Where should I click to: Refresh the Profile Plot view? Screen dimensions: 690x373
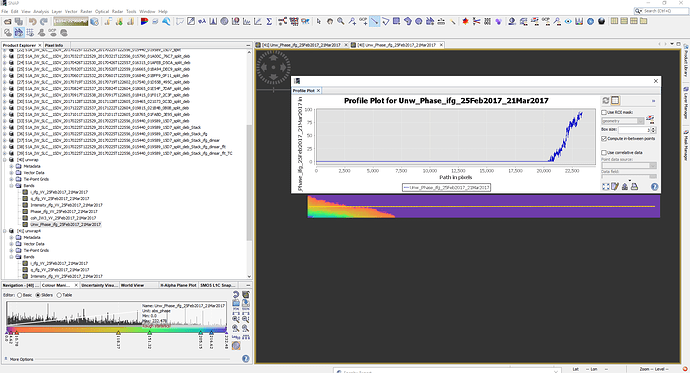point(606,101)
